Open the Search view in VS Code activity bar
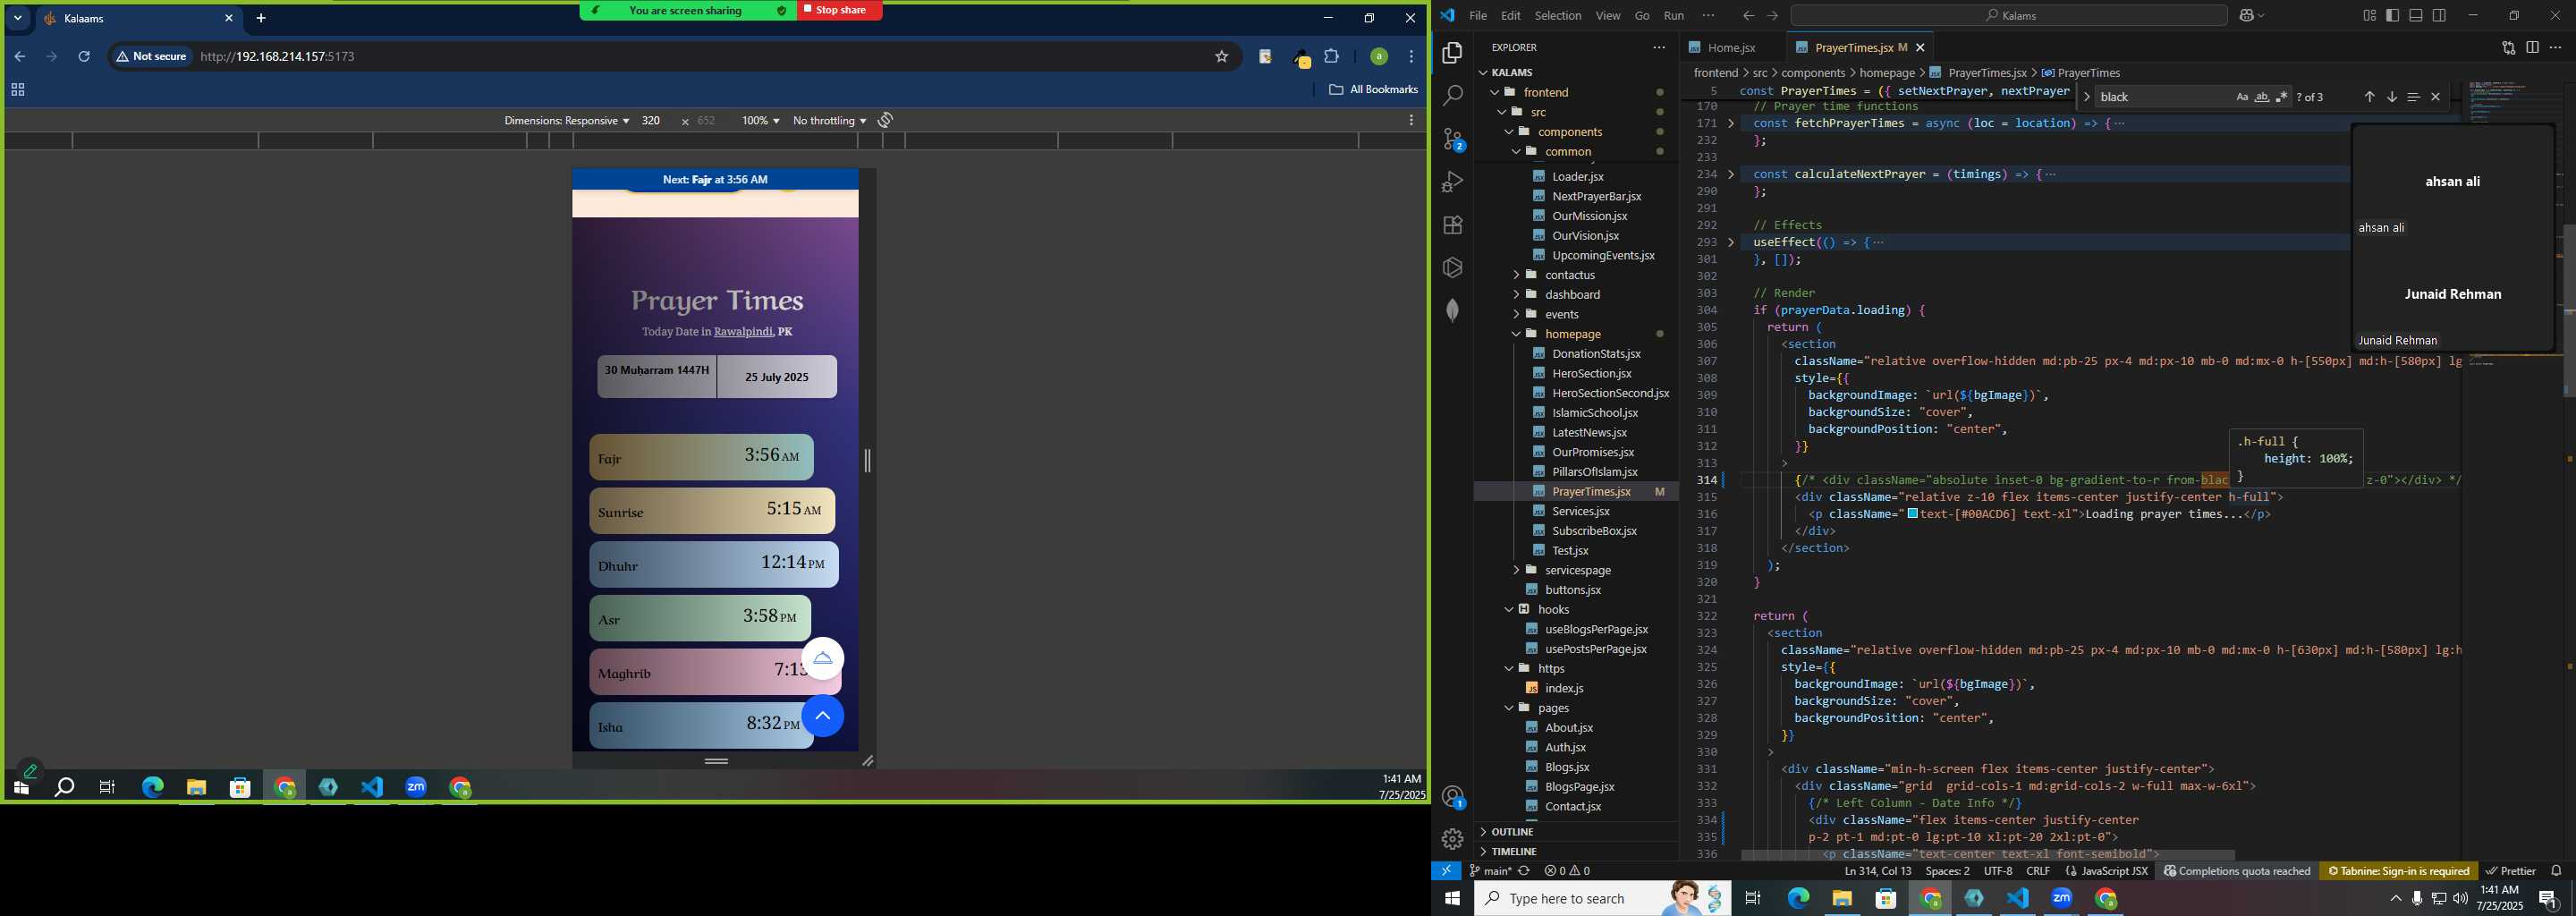The width and height of the screenshot is (2576, 916). coord(1453,96)
